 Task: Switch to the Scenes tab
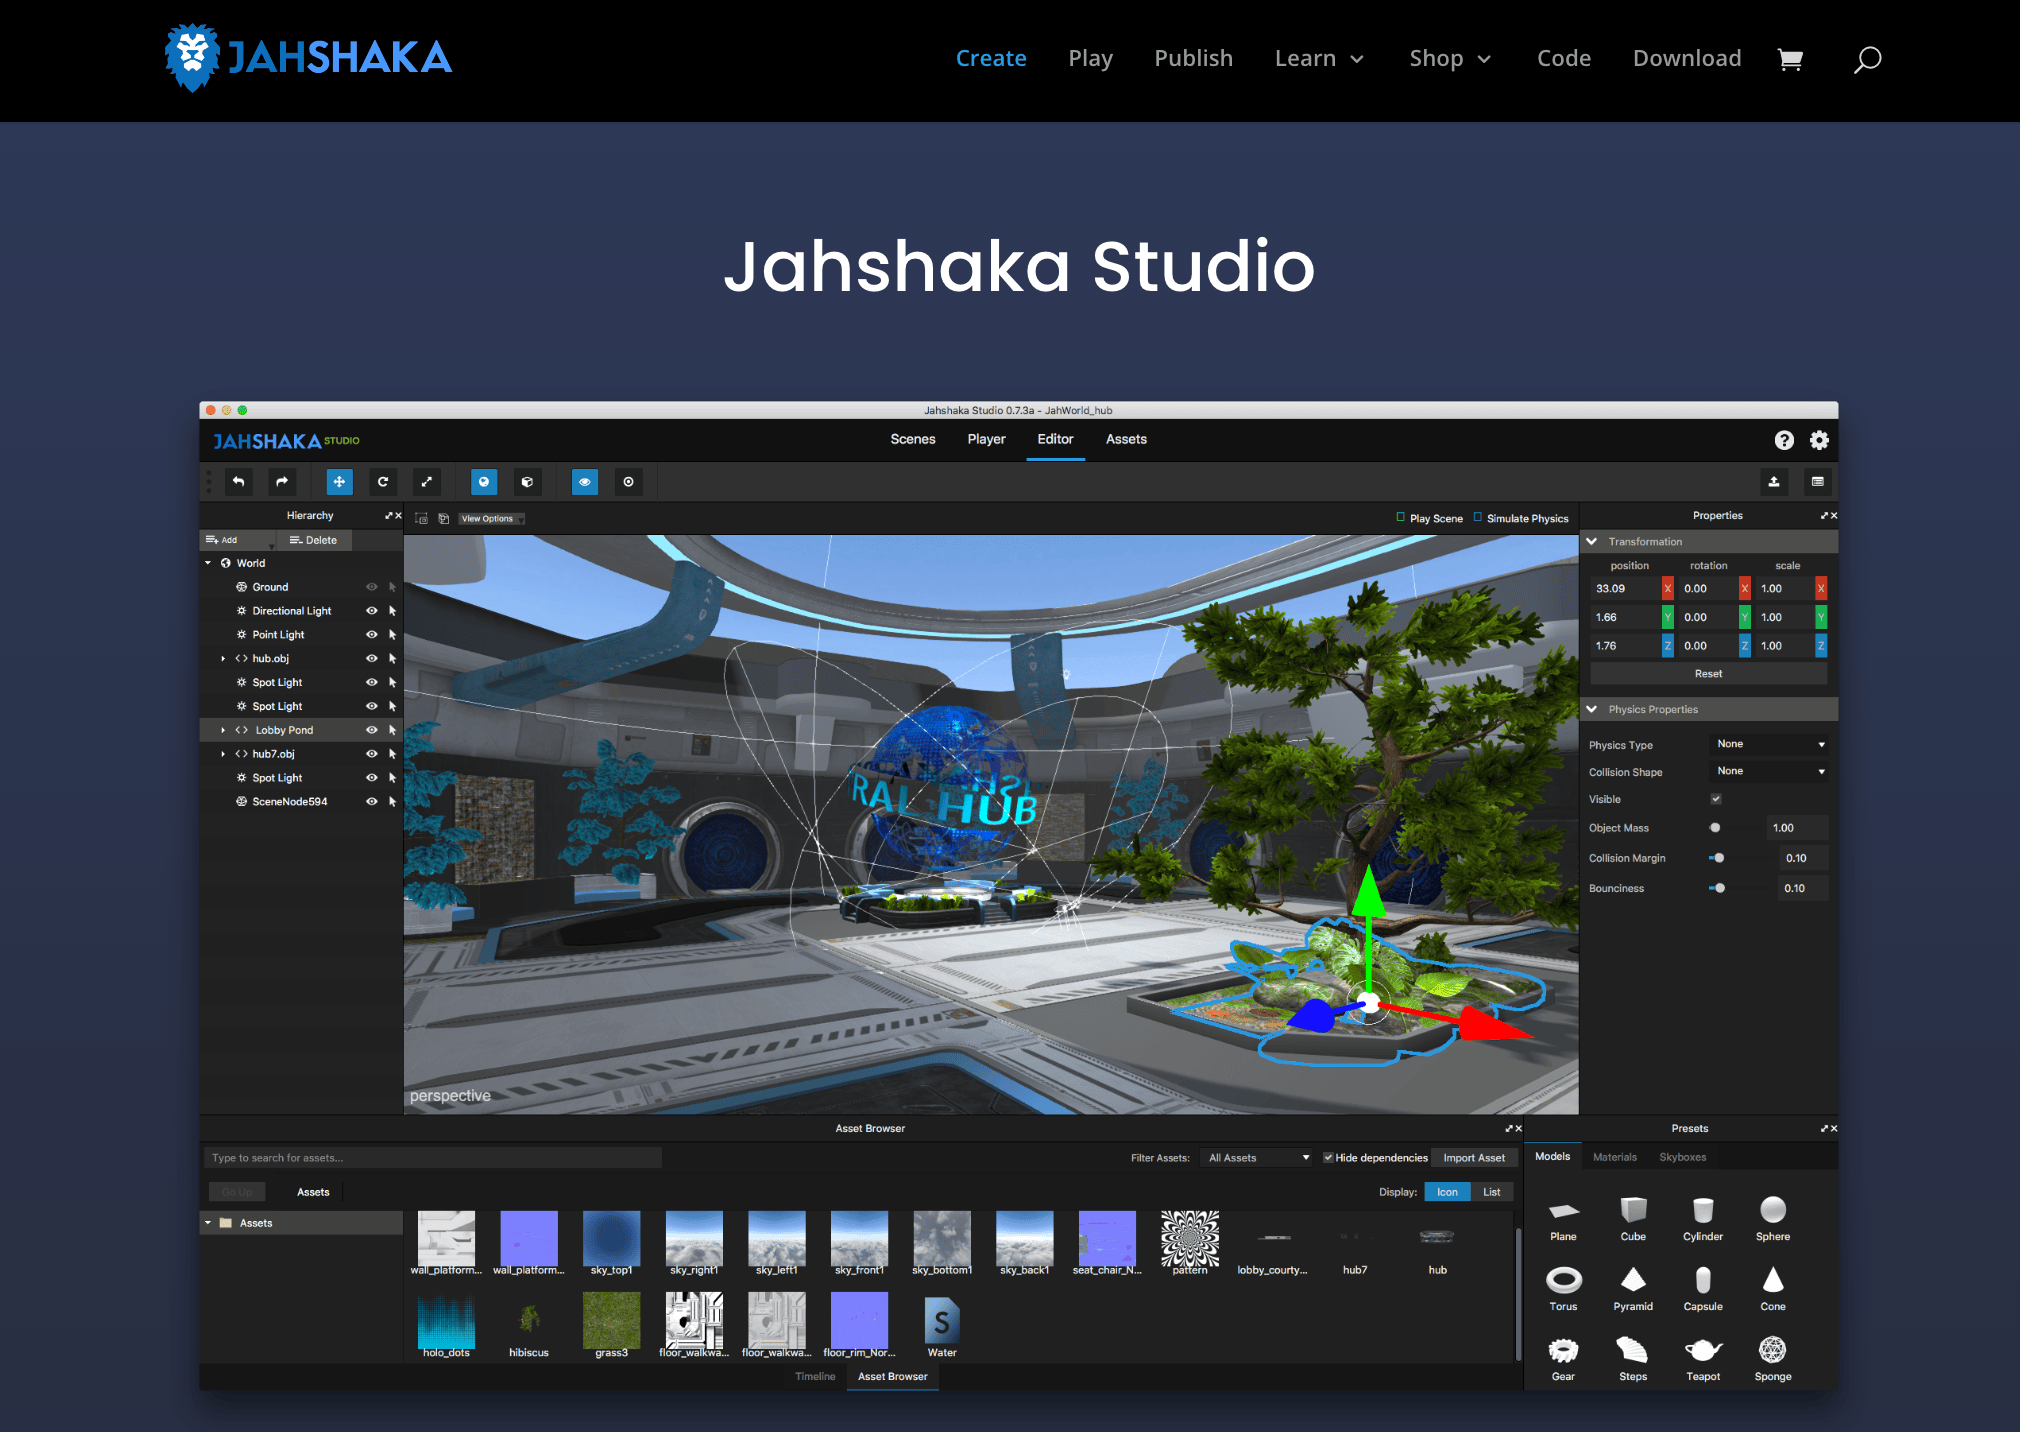pyautogui.click(x=912, y=439)
